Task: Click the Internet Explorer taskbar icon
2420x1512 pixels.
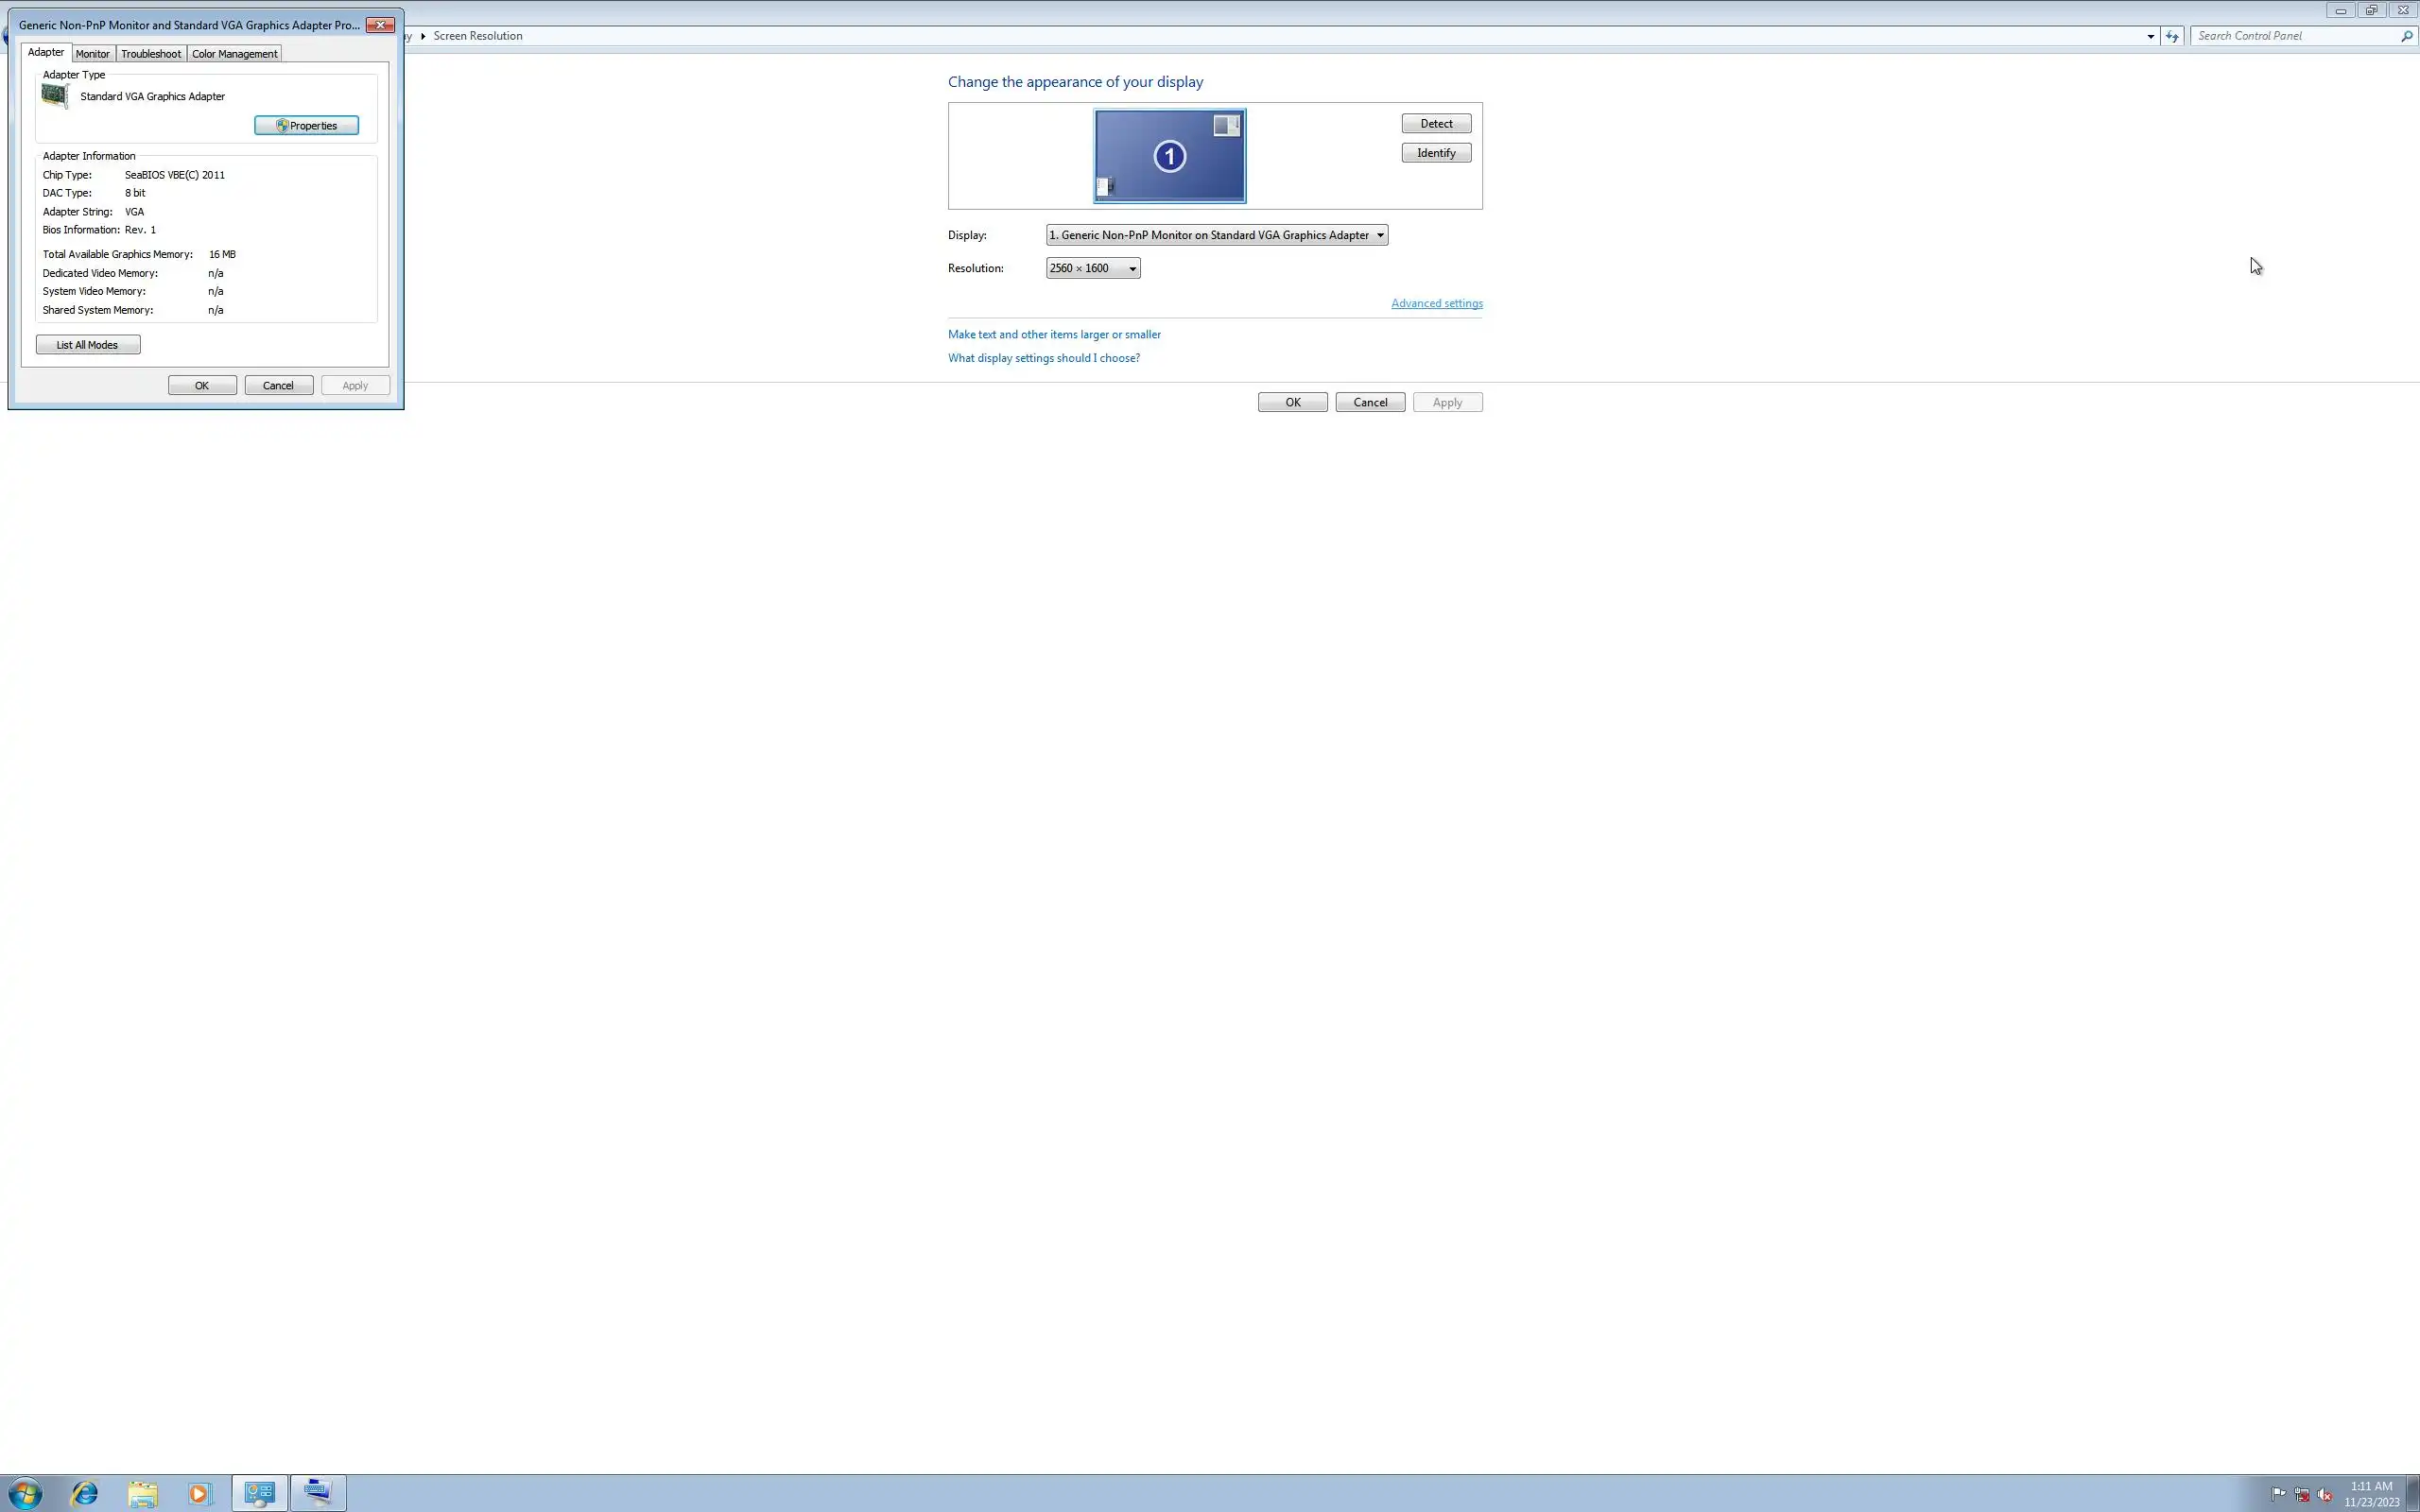Action: pyautogui.click(x=85, y=1493)
